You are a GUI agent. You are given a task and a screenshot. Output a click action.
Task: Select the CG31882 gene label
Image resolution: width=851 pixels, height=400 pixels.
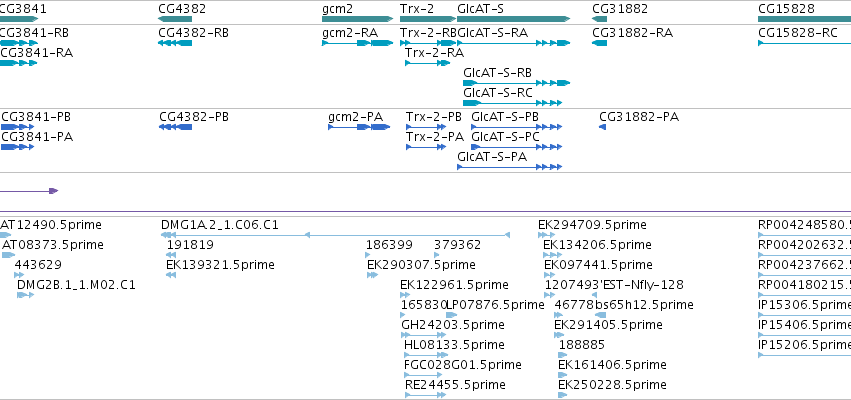point(620,9)
